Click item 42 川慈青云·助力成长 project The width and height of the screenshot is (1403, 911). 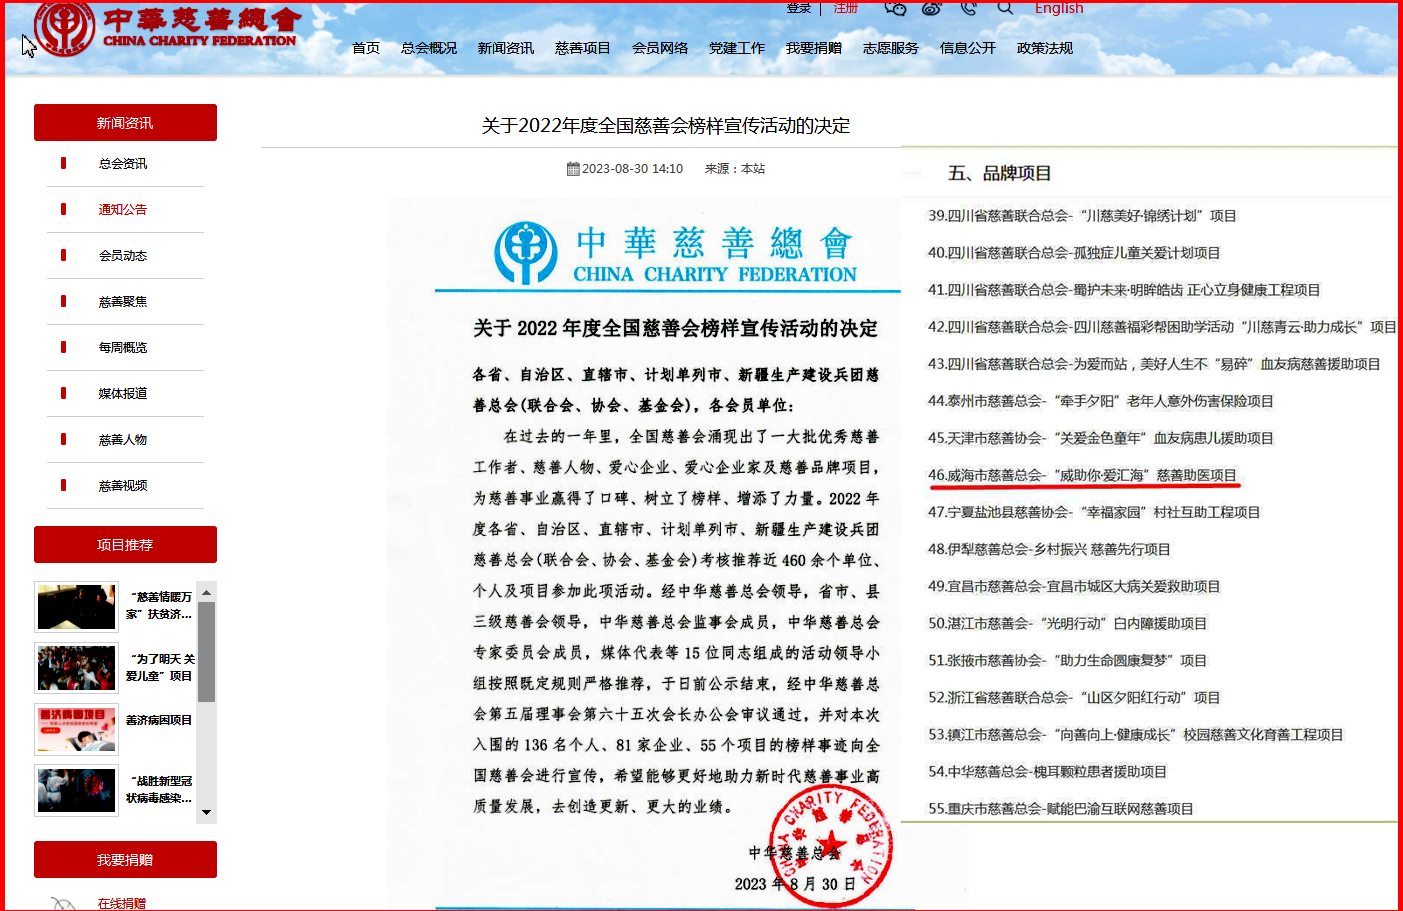pyautogui.click(x=1162, y=327)
